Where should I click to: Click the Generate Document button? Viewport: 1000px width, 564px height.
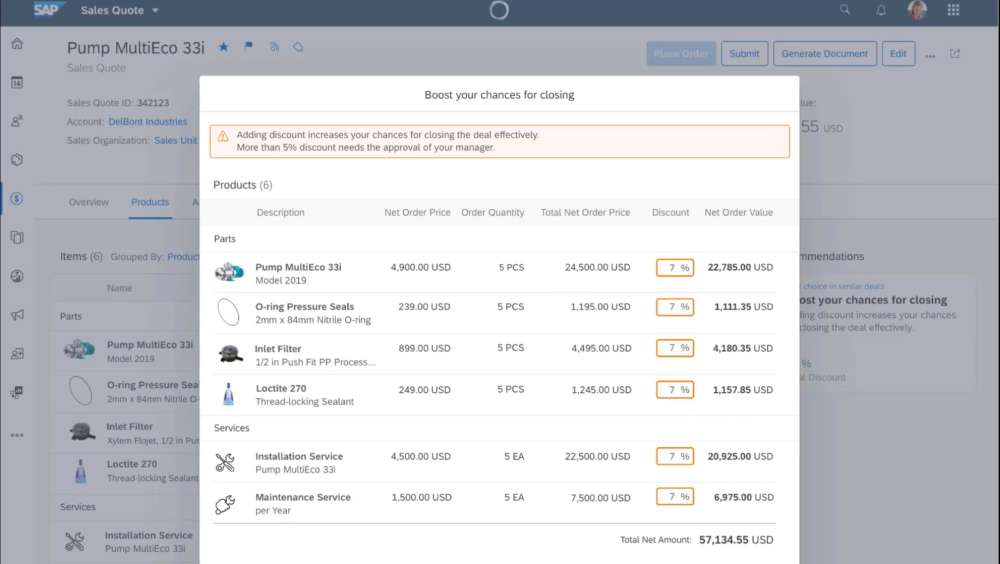(825, 54)
